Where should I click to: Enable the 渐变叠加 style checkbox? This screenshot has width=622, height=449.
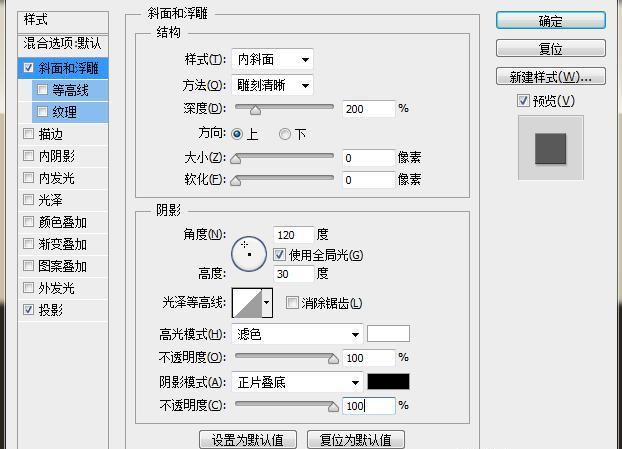(x=28, y=244)
